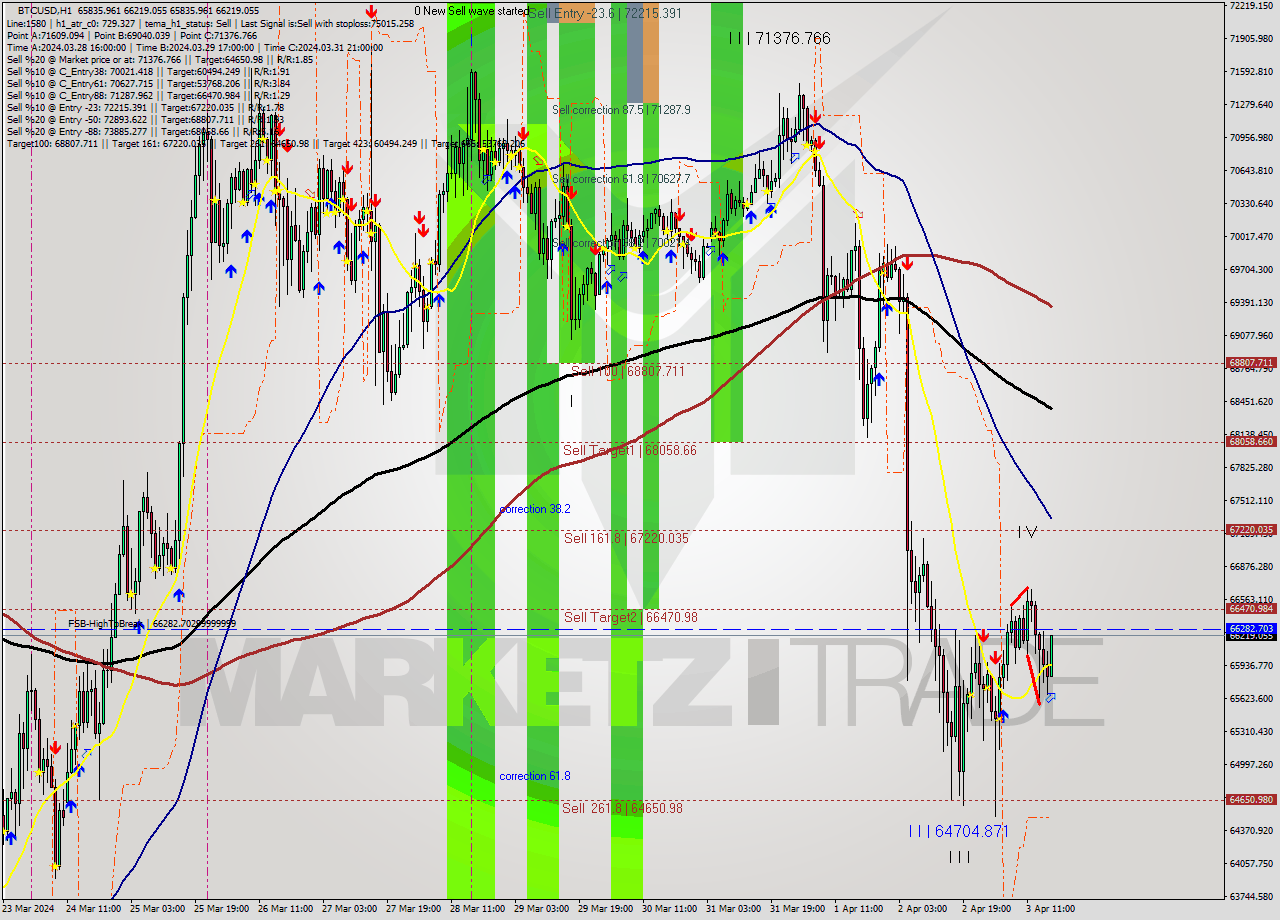Click the blue 'correction 61.8' label
Image resolution: width=1280 pixels, height=920 pixels.
click(x=535, y=776)
